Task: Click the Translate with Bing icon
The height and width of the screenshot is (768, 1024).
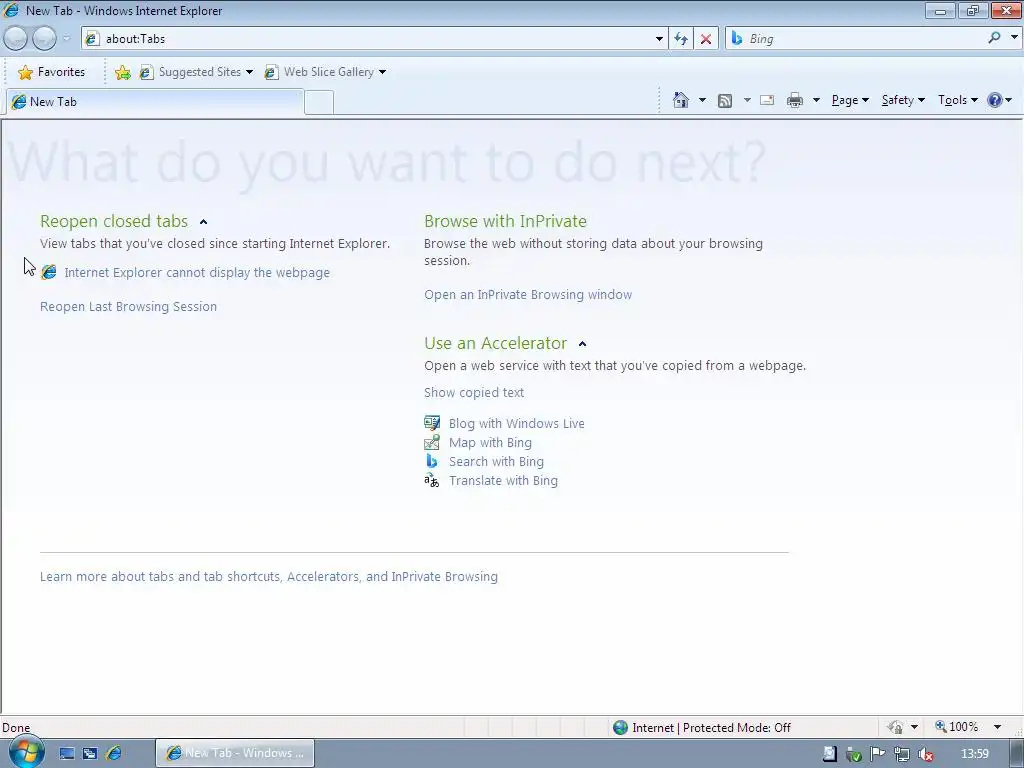Action: [432, 481]
